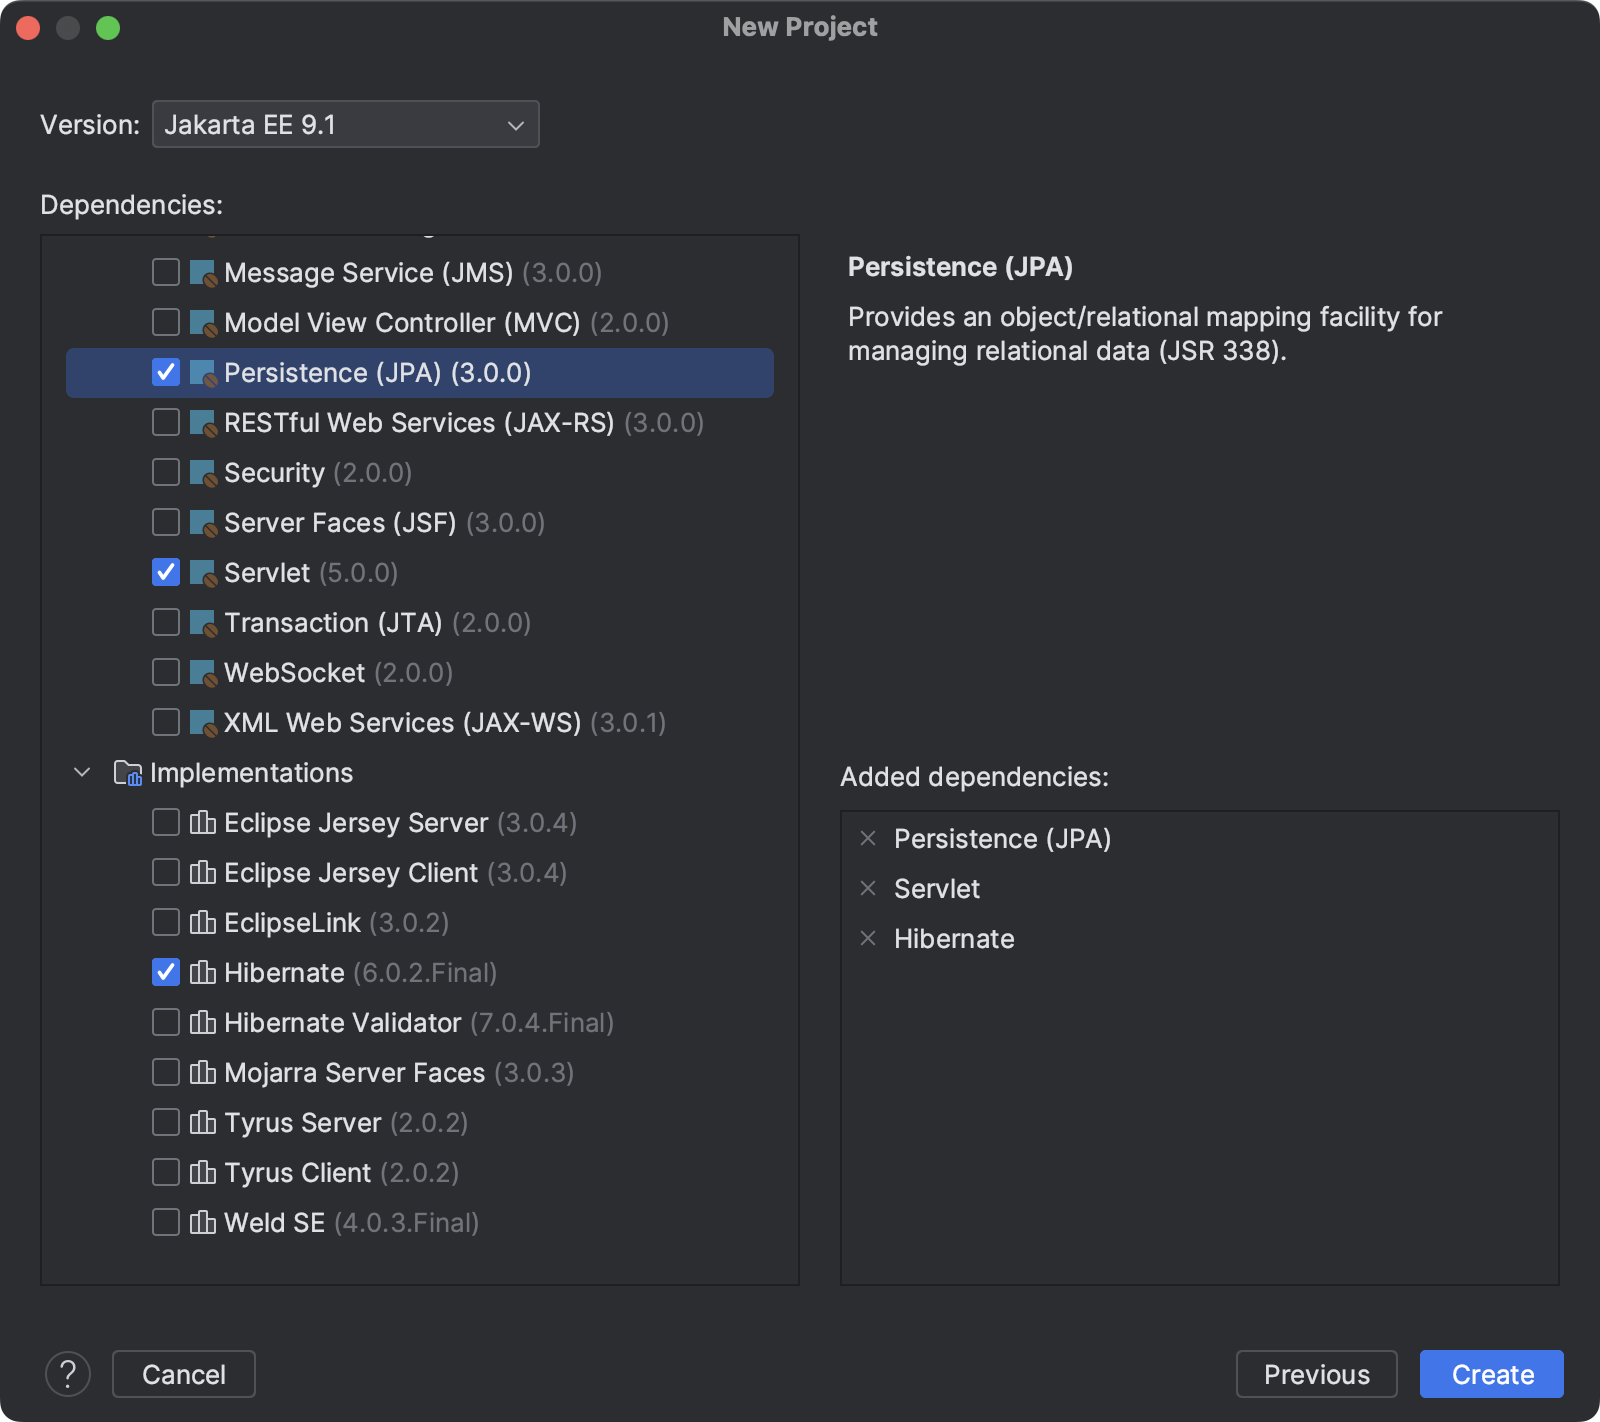Uncheck the Servlet dependency
Image resolution: width=1600 pixels, height=1422 pixels.
(x=166, y=572)
